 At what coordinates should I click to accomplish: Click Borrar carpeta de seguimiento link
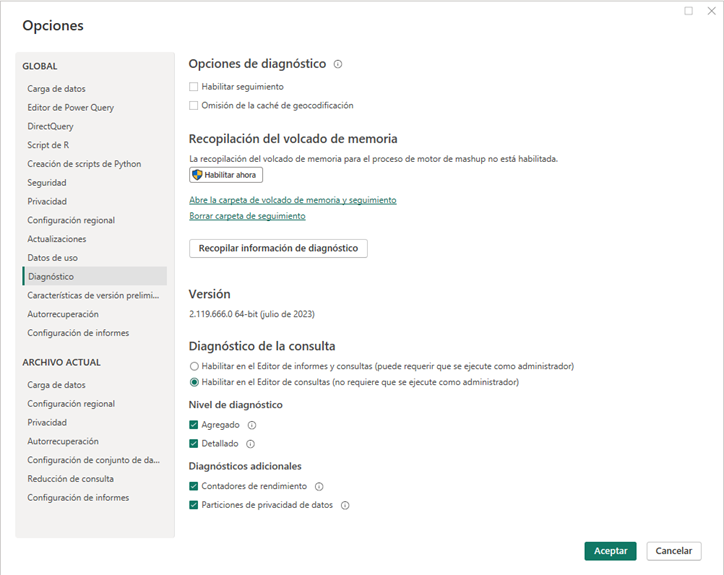(247, 216)
